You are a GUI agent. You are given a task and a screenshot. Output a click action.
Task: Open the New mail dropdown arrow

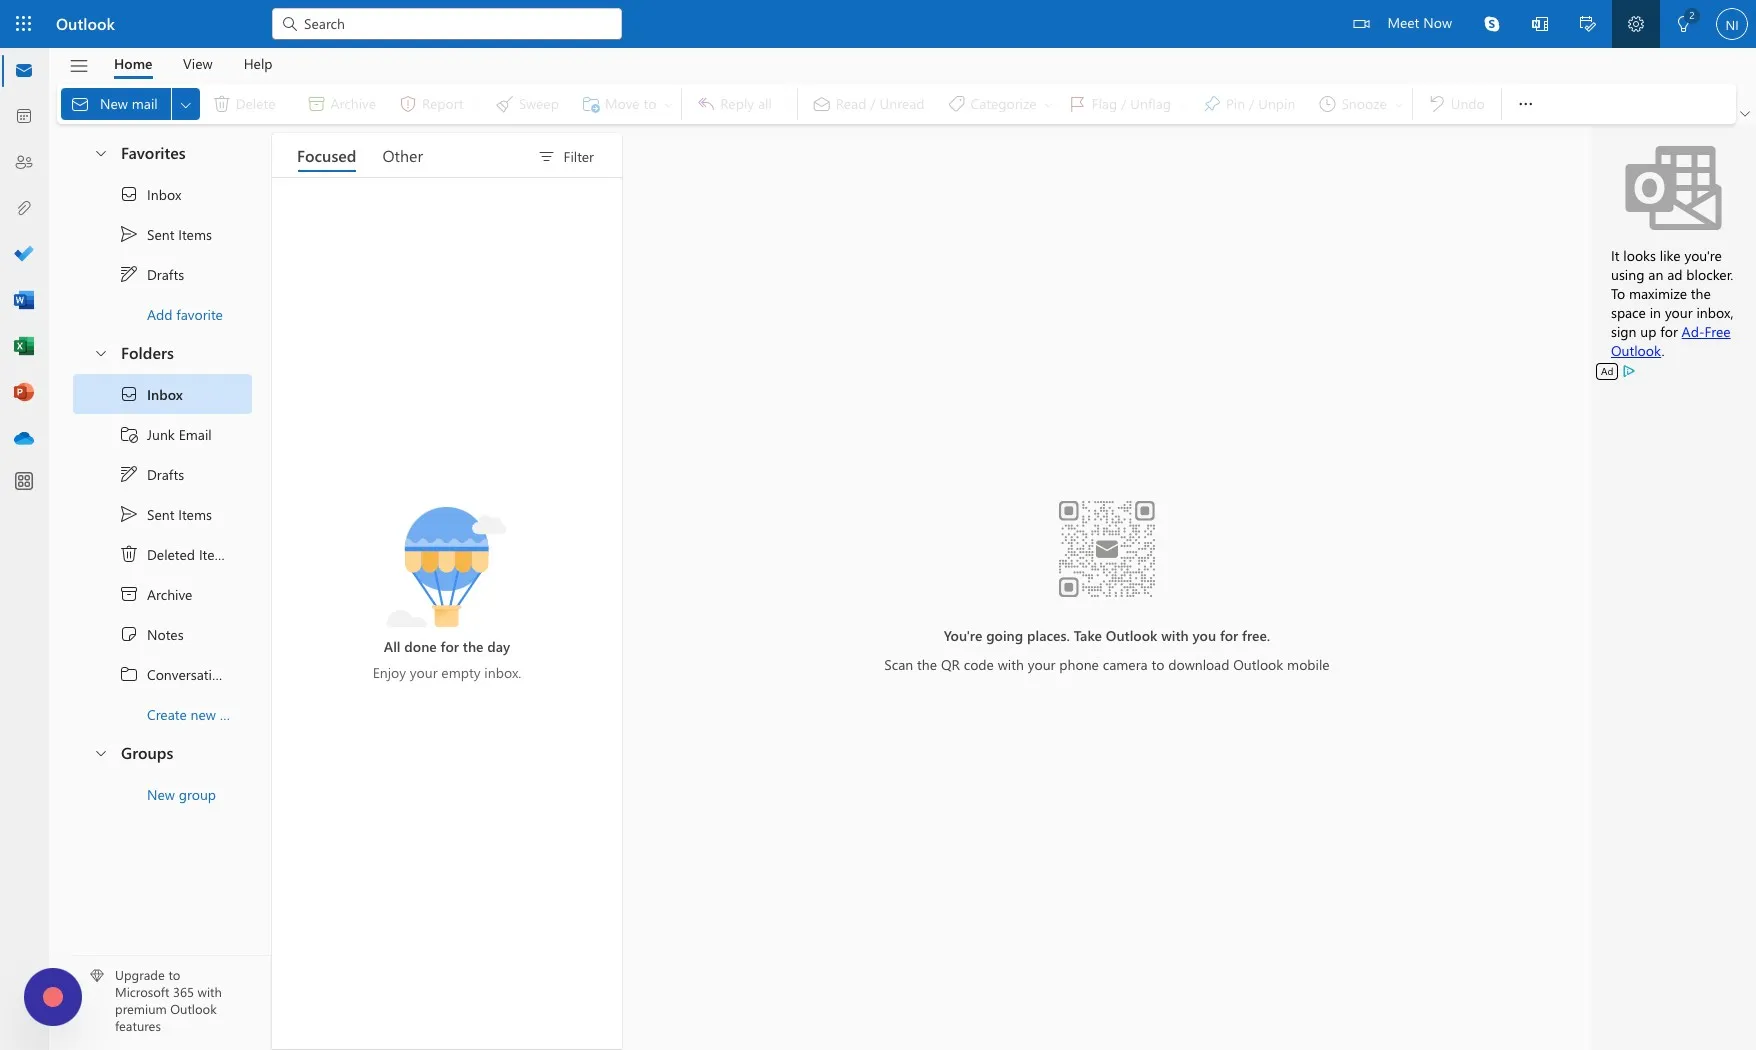coord(186,104)
